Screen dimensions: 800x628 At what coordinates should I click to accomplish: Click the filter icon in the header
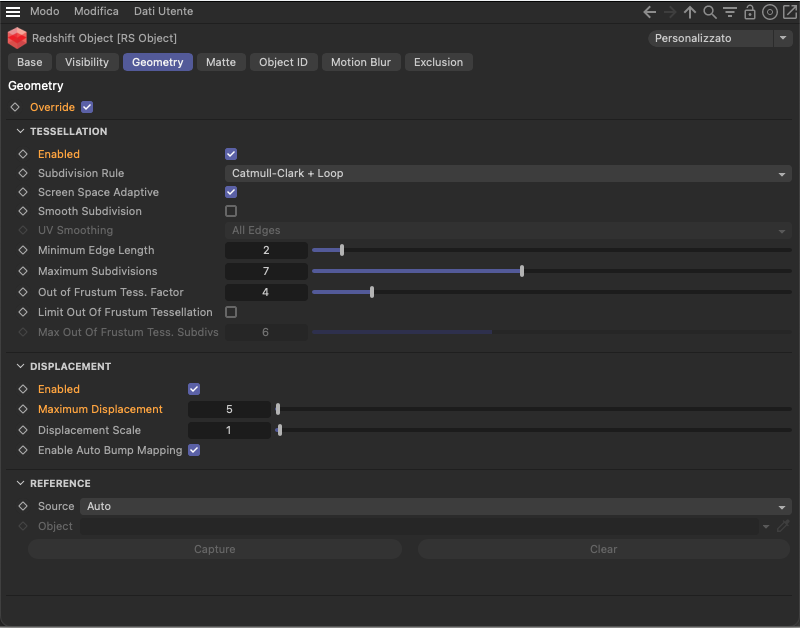pyautogui.click(x=730, y=12)
